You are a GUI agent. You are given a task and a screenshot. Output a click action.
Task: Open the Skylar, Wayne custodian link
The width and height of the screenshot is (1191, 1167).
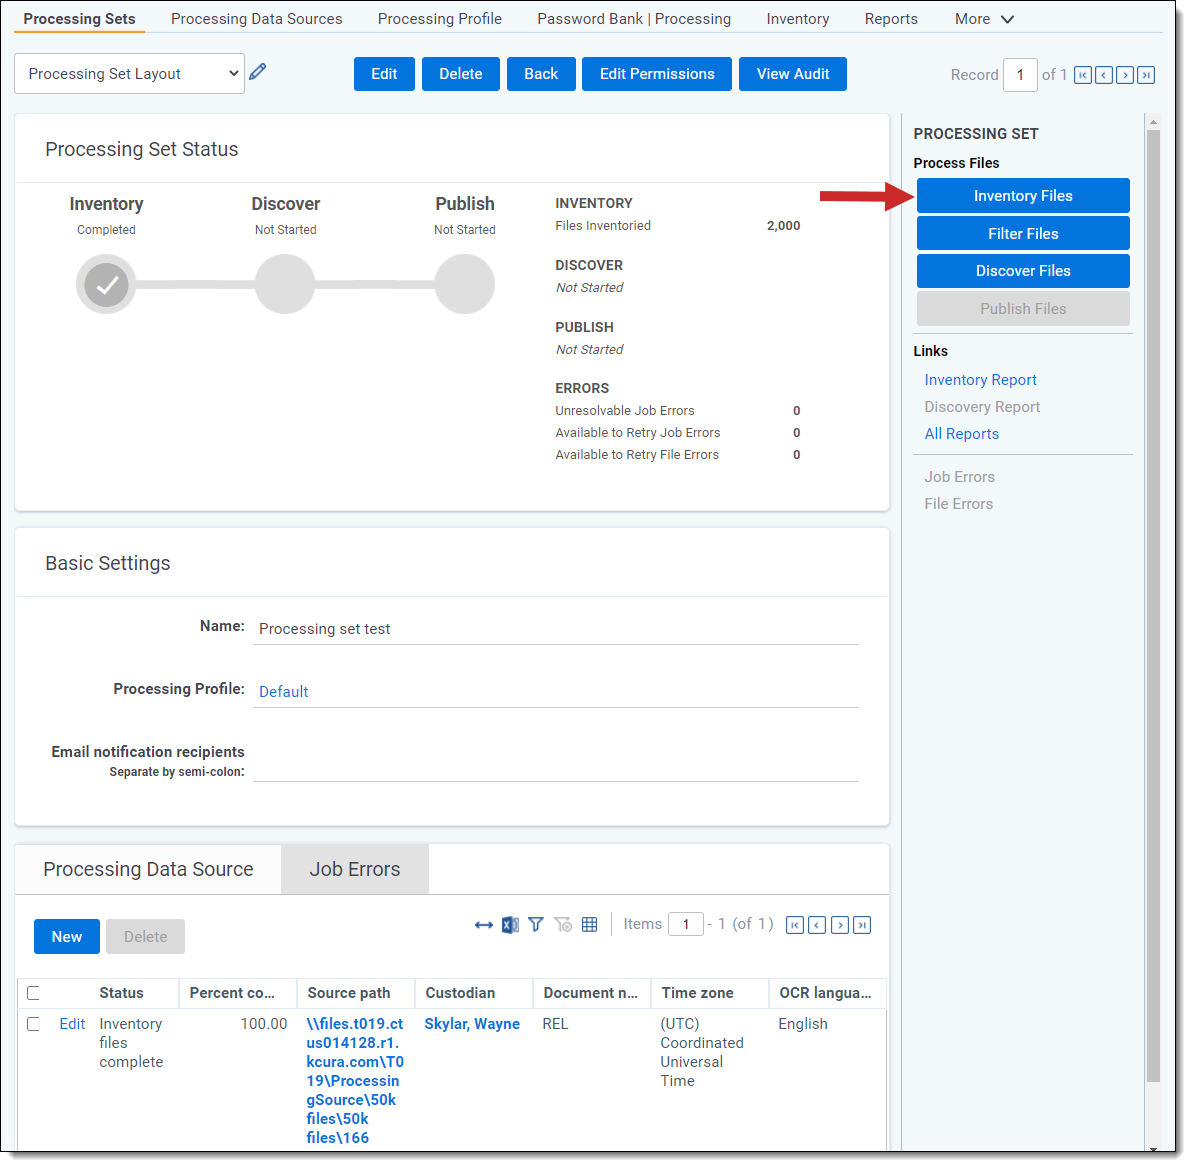tap(472, 1024)
